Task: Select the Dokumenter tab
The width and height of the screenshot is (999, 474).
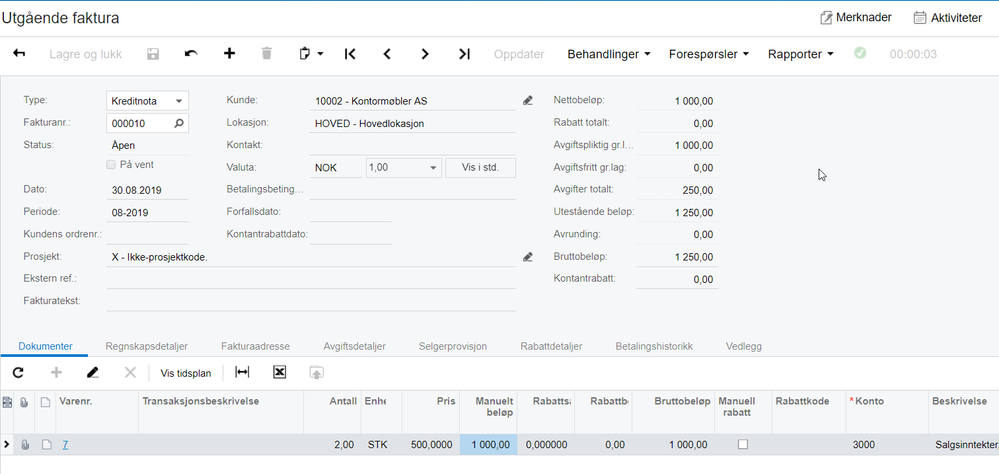Action: coord(45,346)
